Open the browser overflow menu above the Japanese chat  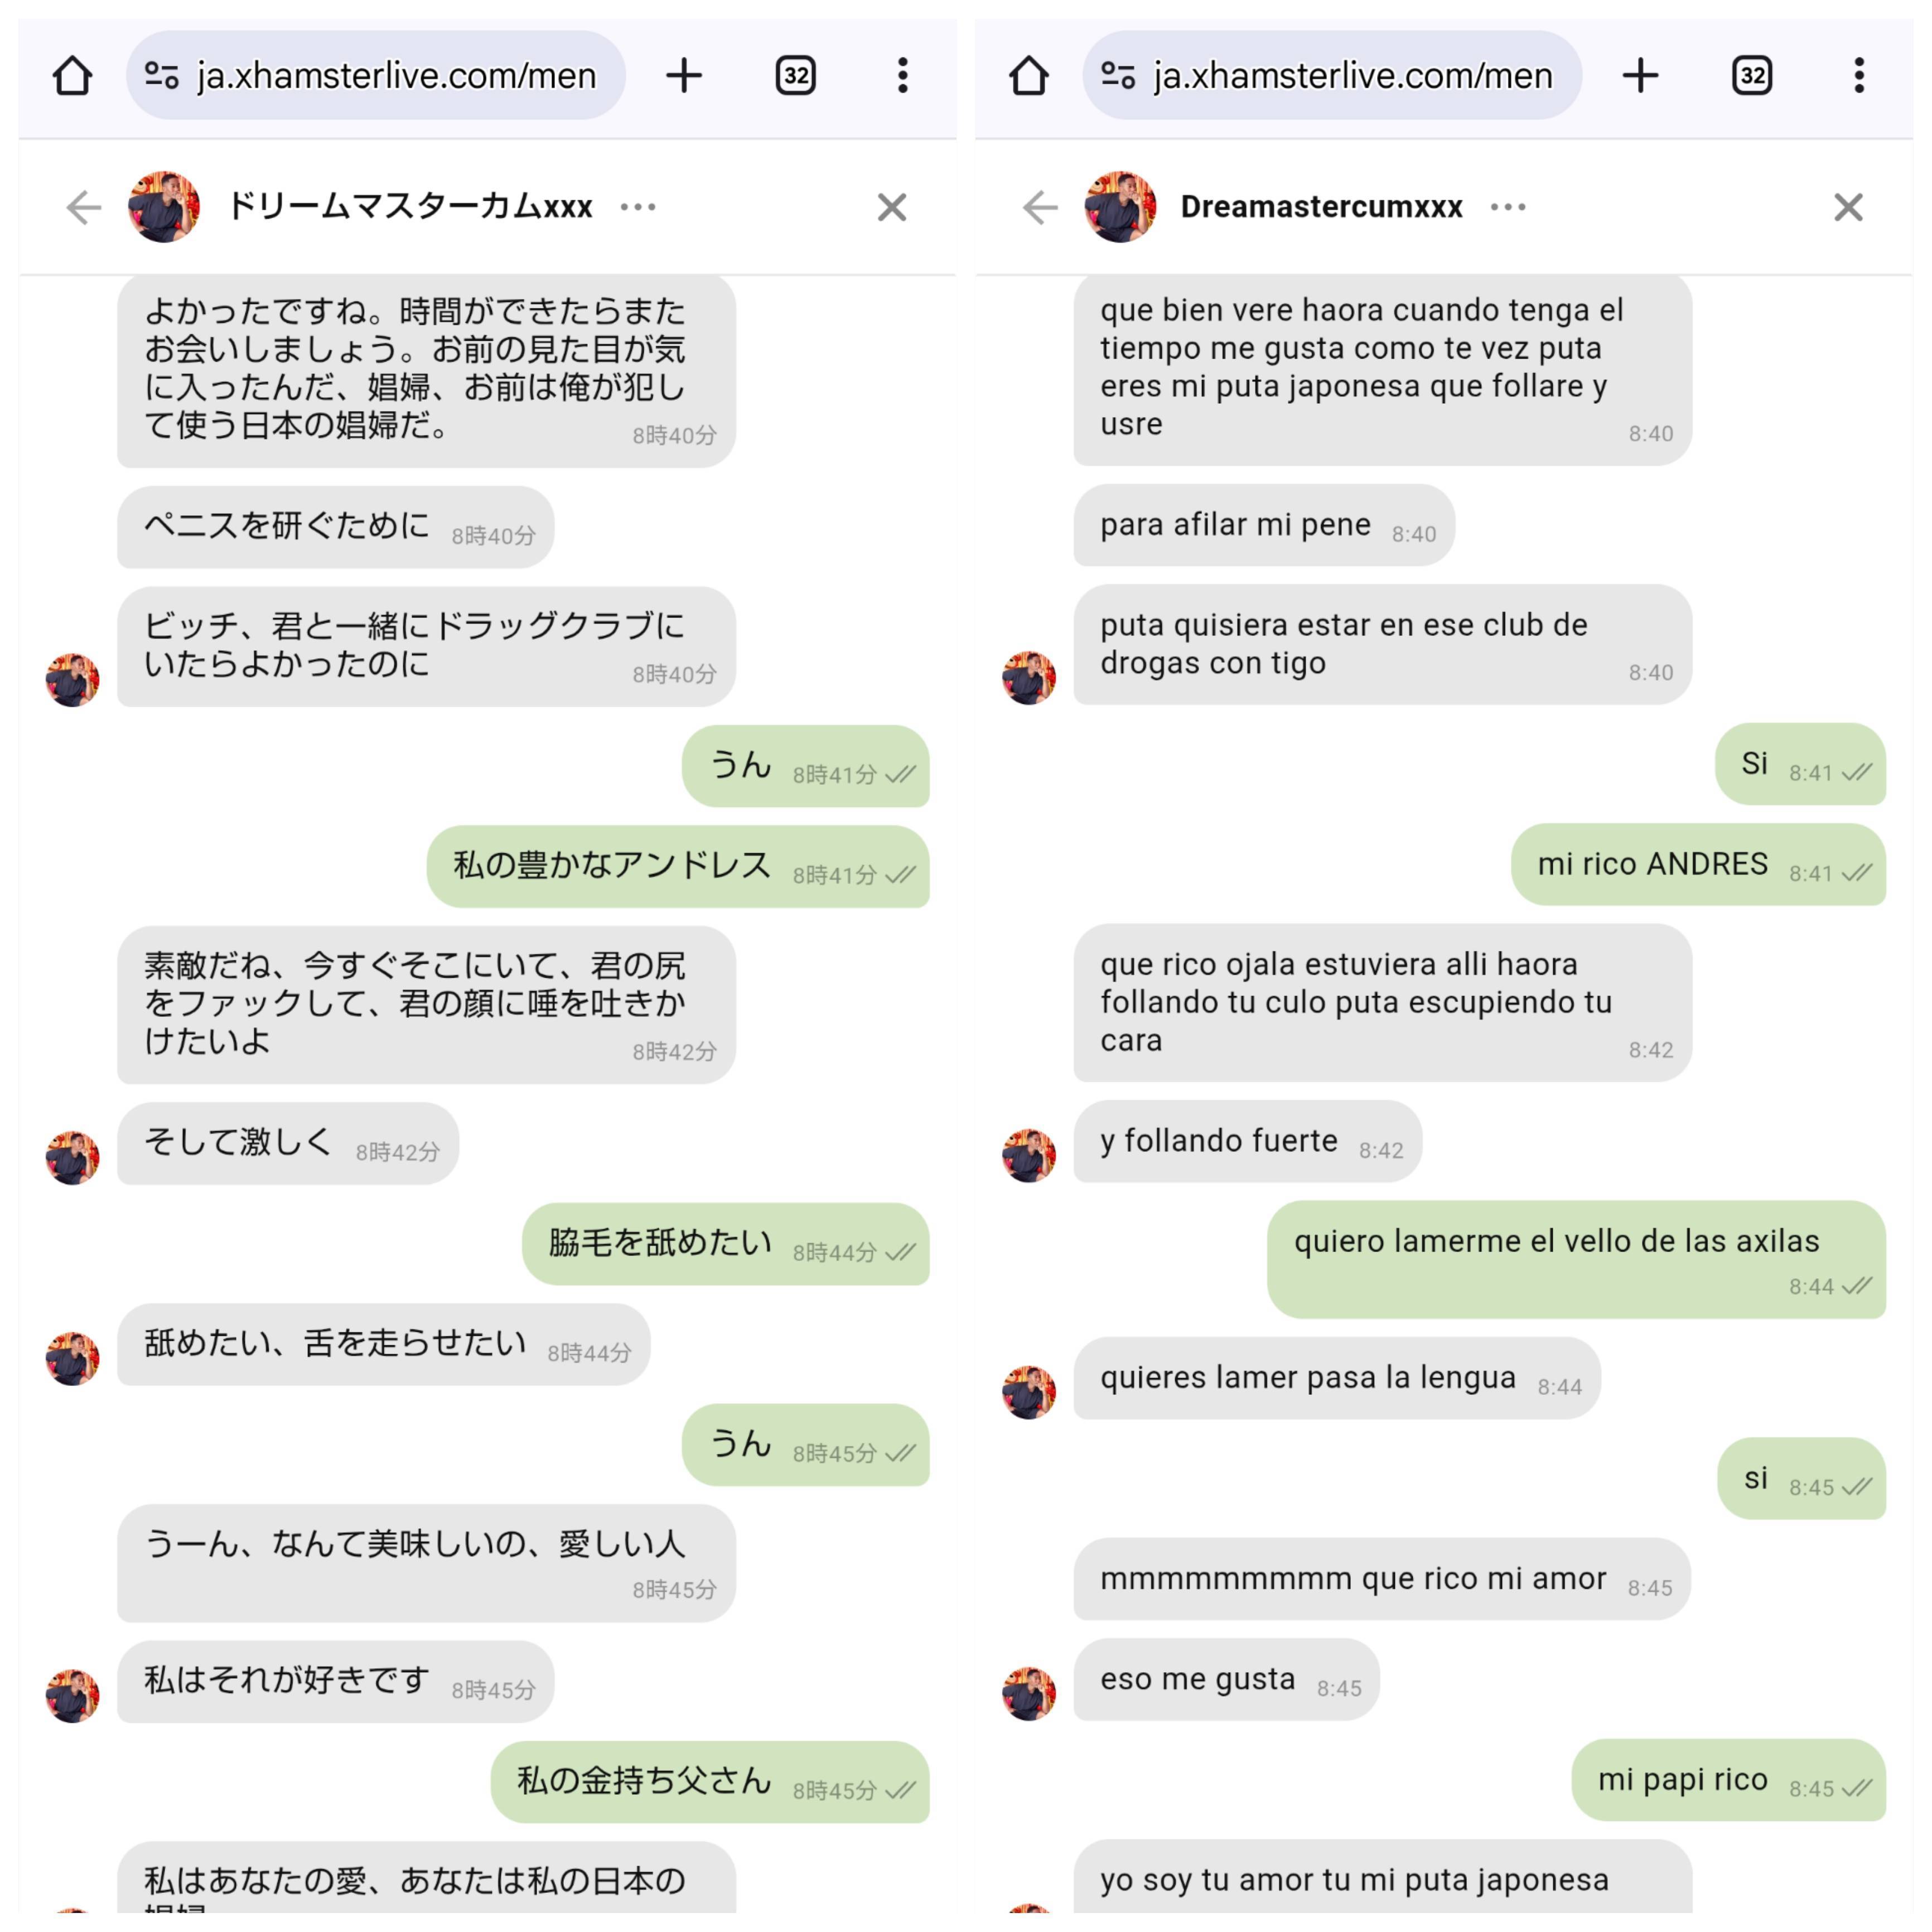click(x=903, y=76)
